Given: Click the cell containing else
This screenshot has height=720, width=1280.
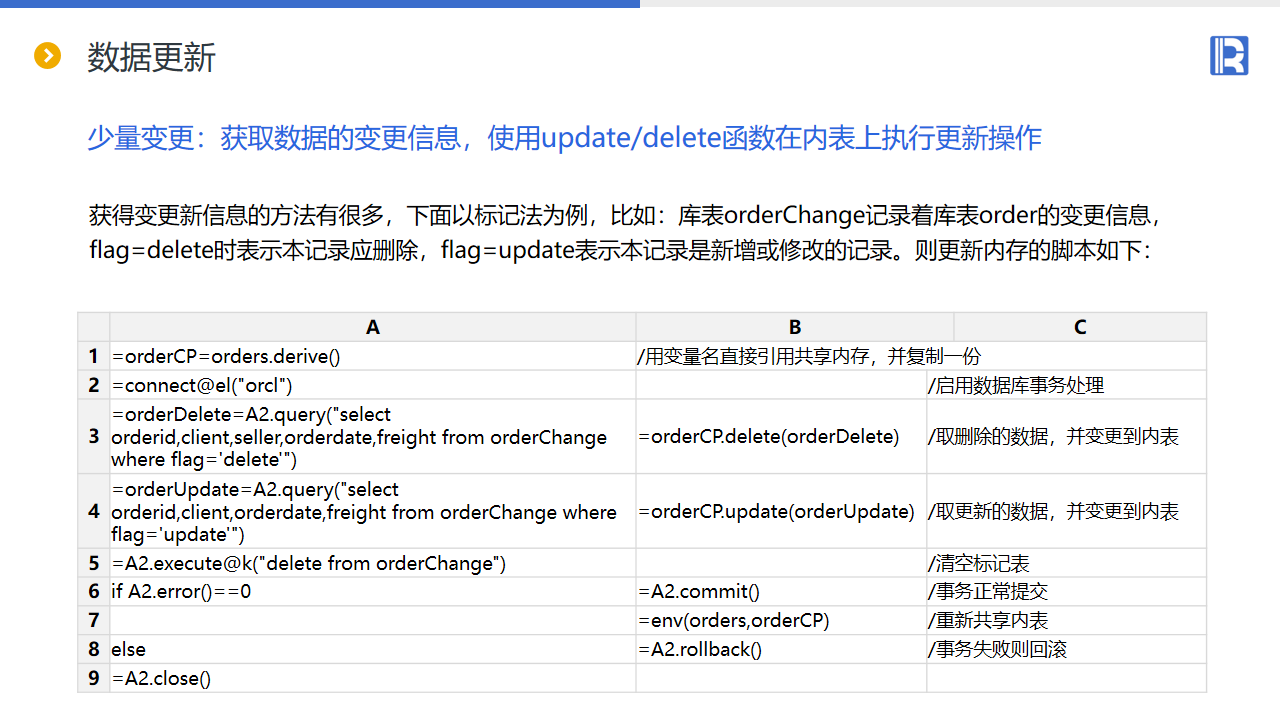Looking at the screenshot, I should [373, 650].
